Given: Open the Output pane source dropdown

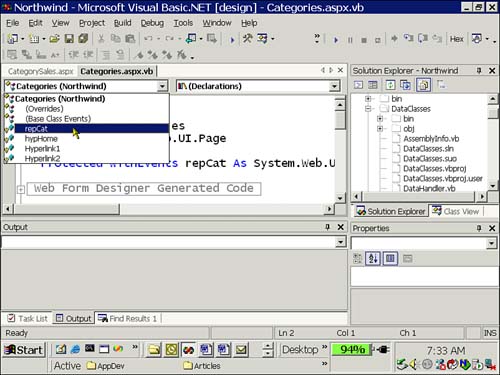Looking at the screenshot, I should (x=340, y=242).
